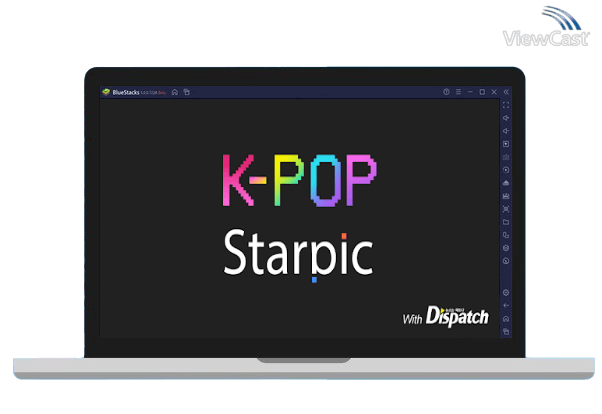Open the BlueStacks help question-mark icon
Viewport: 602px width, 414px height.
(x=446, y=92)
